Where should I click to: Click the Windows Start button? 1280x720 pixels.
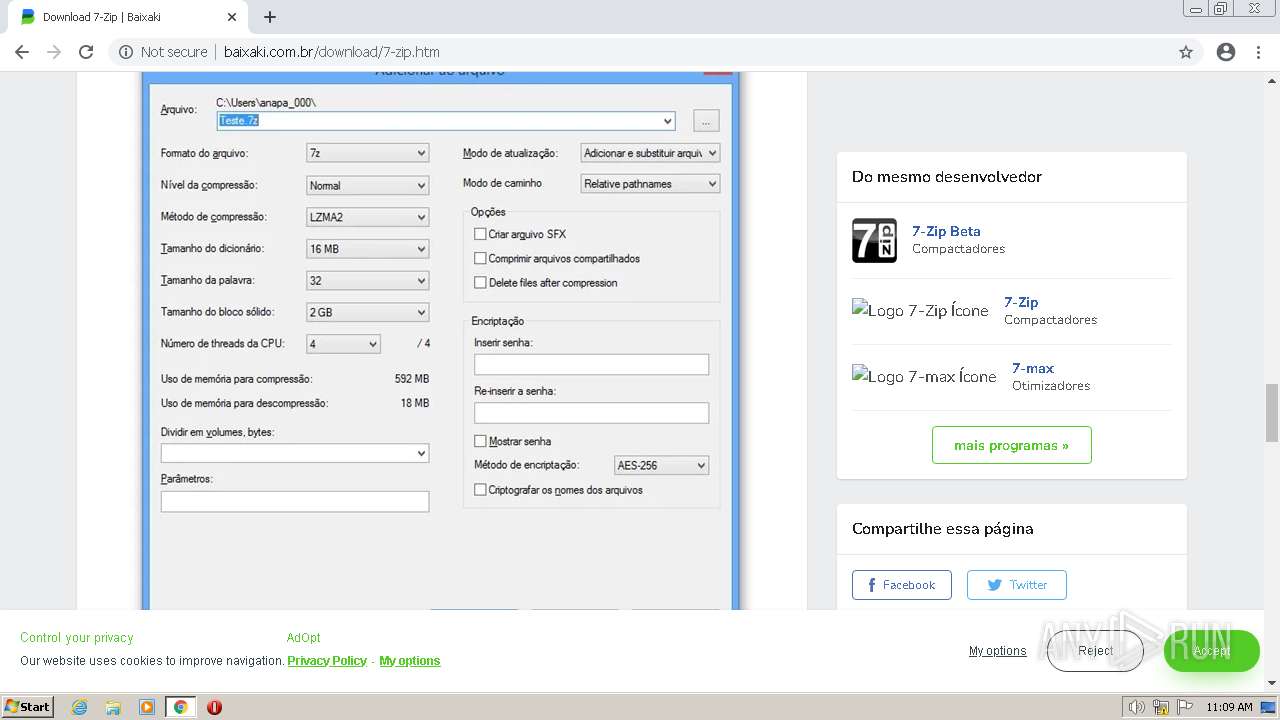[28, 707]
